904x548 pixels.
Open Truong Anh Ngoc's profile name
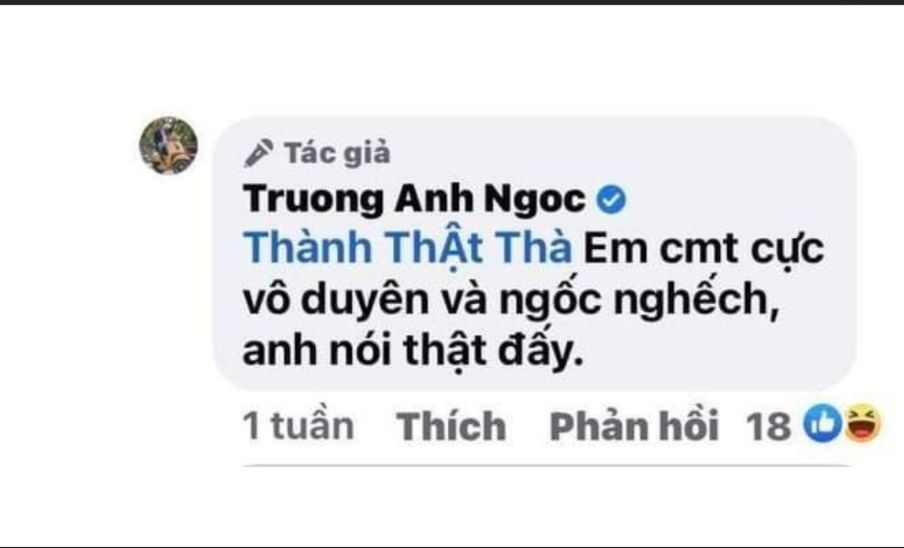(414, 199)
